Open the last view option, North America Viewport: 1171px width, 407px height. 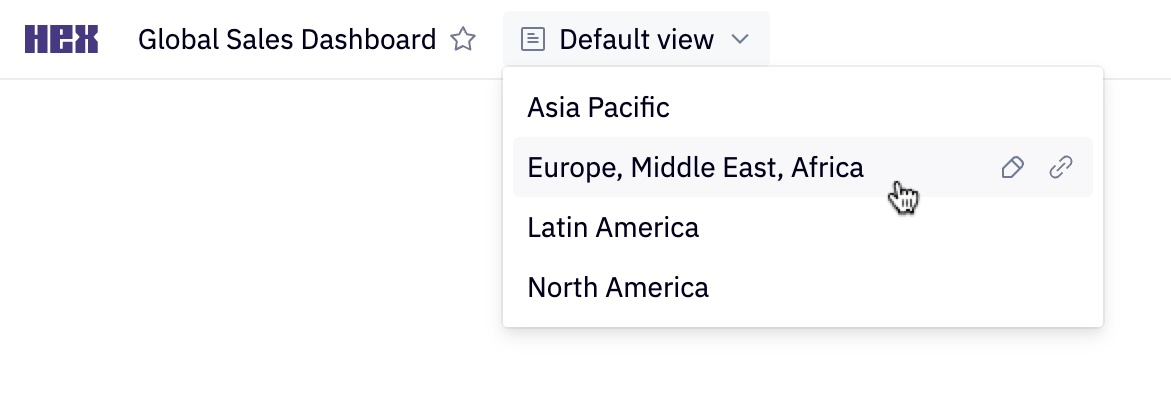[x=618, y=288]
